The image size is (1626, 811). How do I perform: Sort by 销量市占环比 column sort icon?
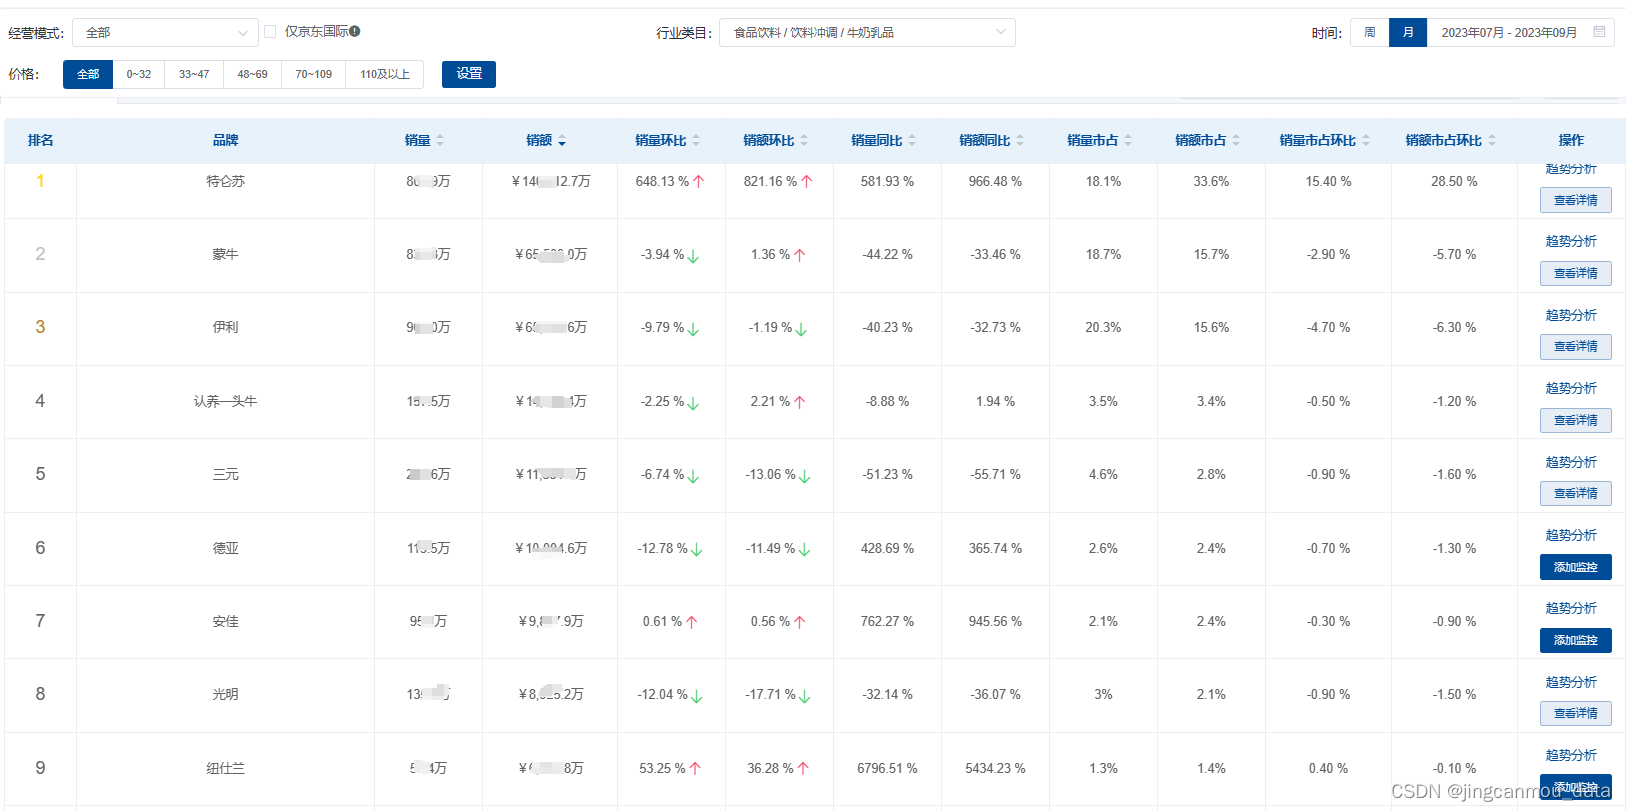tap(1366, 141)
